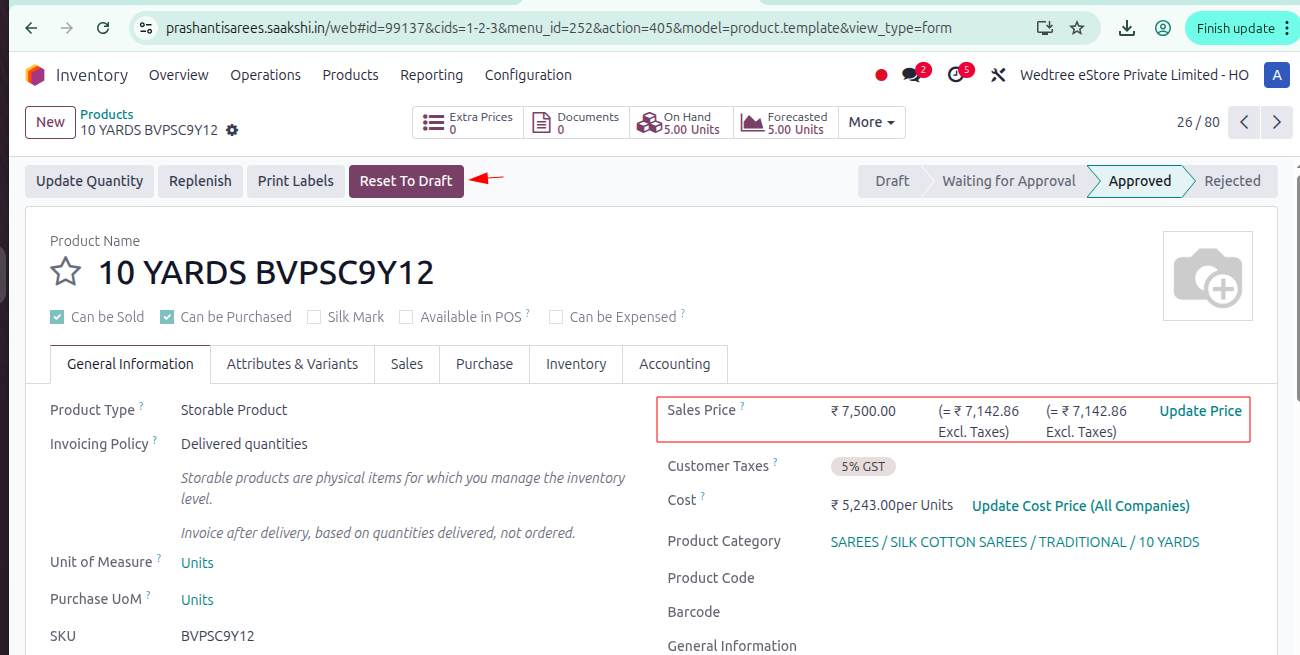Open the activities clock icon

[955, 75]
